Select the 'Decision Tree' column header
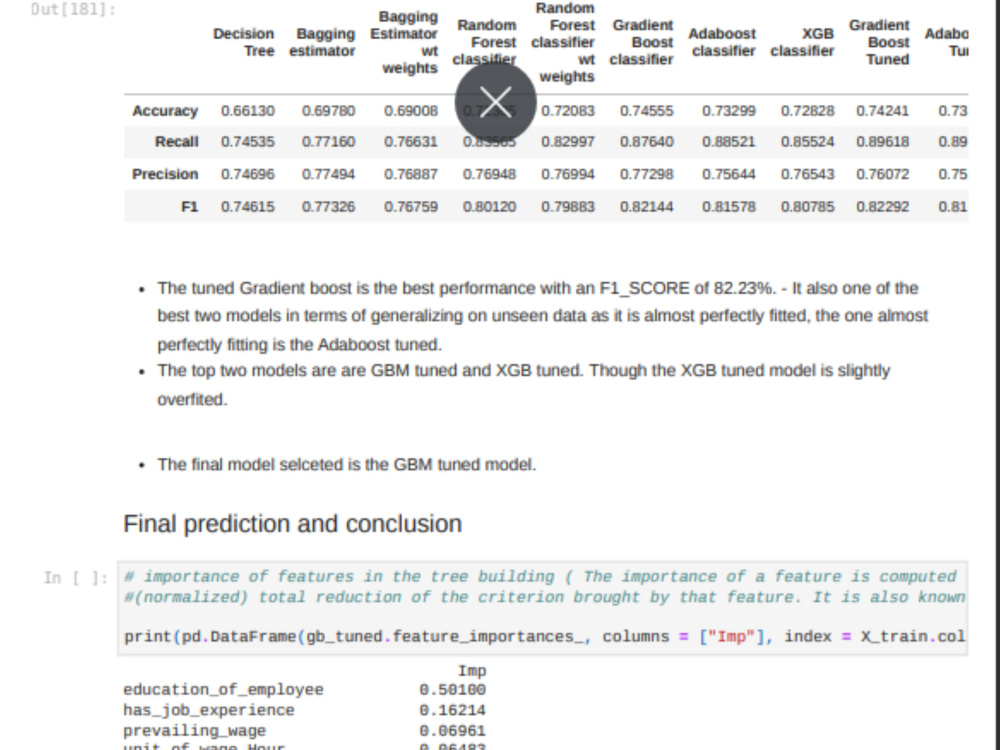 tap(244, 42)
